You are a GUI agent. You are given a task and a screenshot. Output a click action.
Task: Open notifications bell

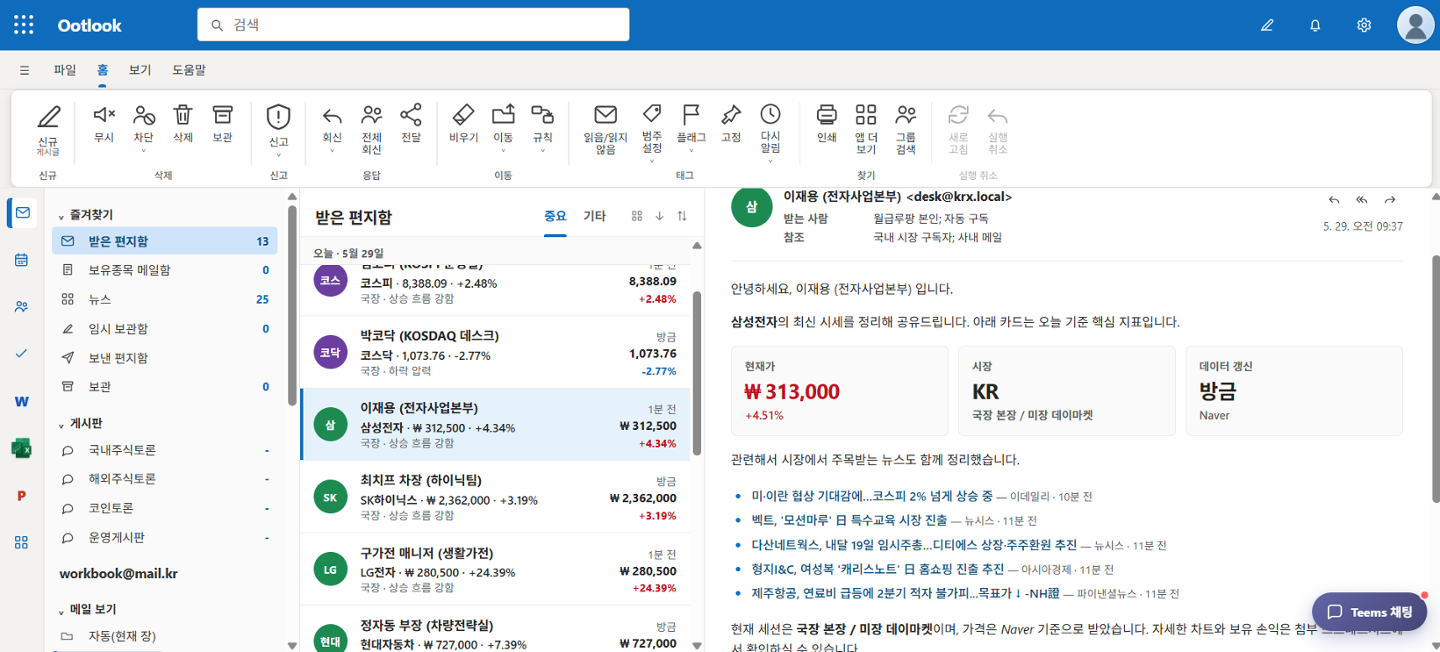click(x=1315, y=25)
